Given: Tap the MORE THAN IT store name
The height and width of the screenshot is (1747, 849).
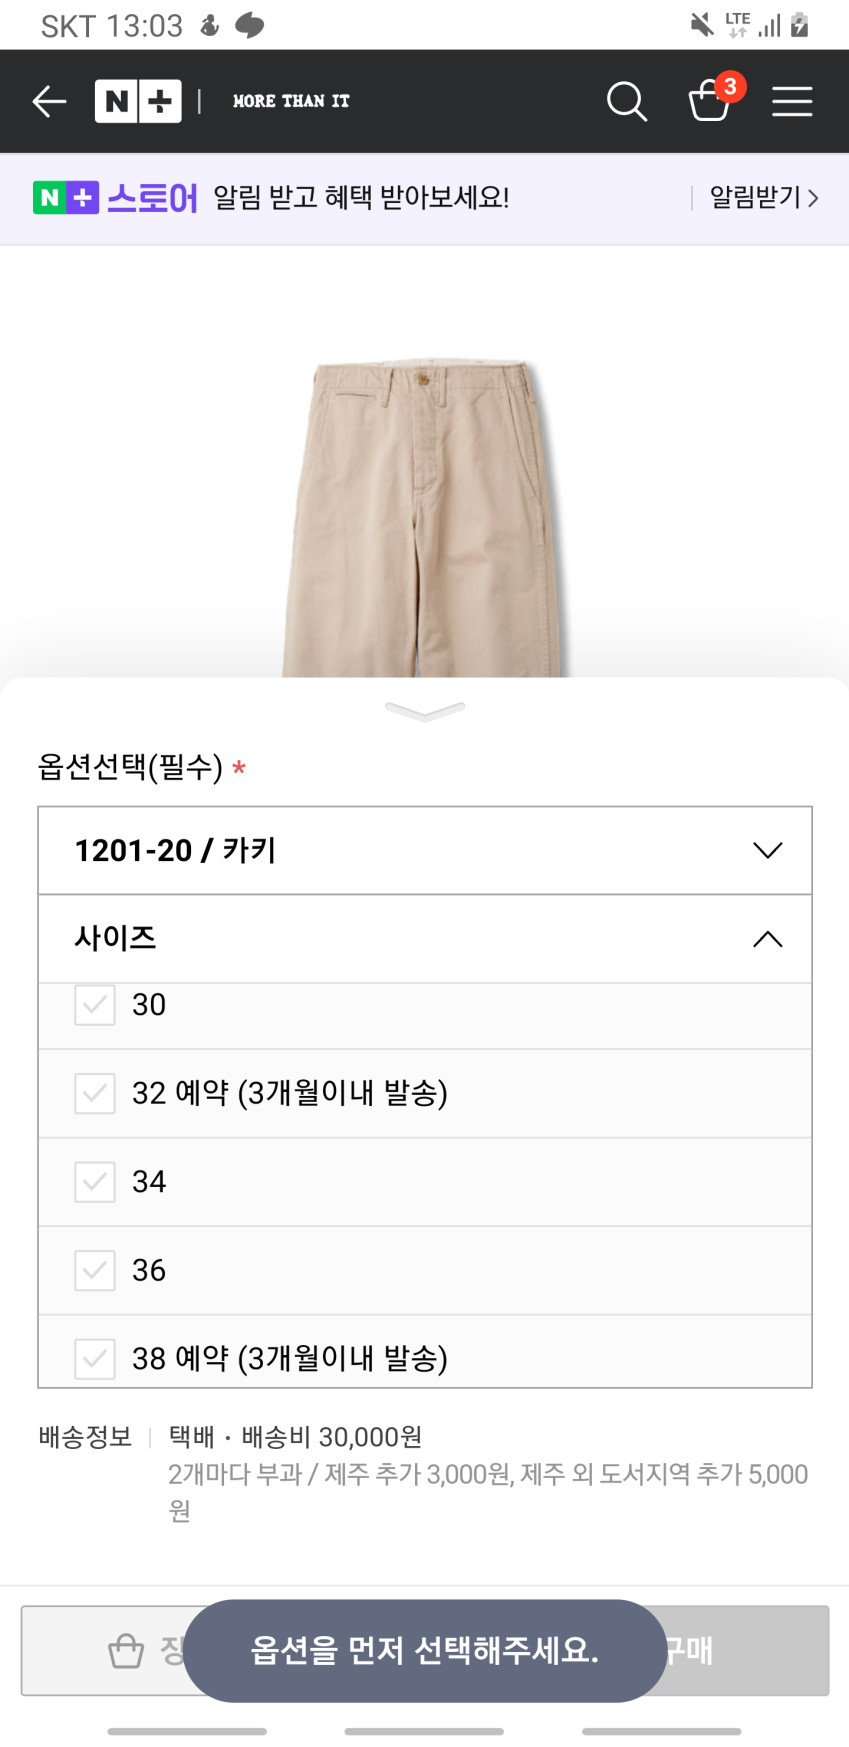Looking at the screenshot, I should (291, 101).
